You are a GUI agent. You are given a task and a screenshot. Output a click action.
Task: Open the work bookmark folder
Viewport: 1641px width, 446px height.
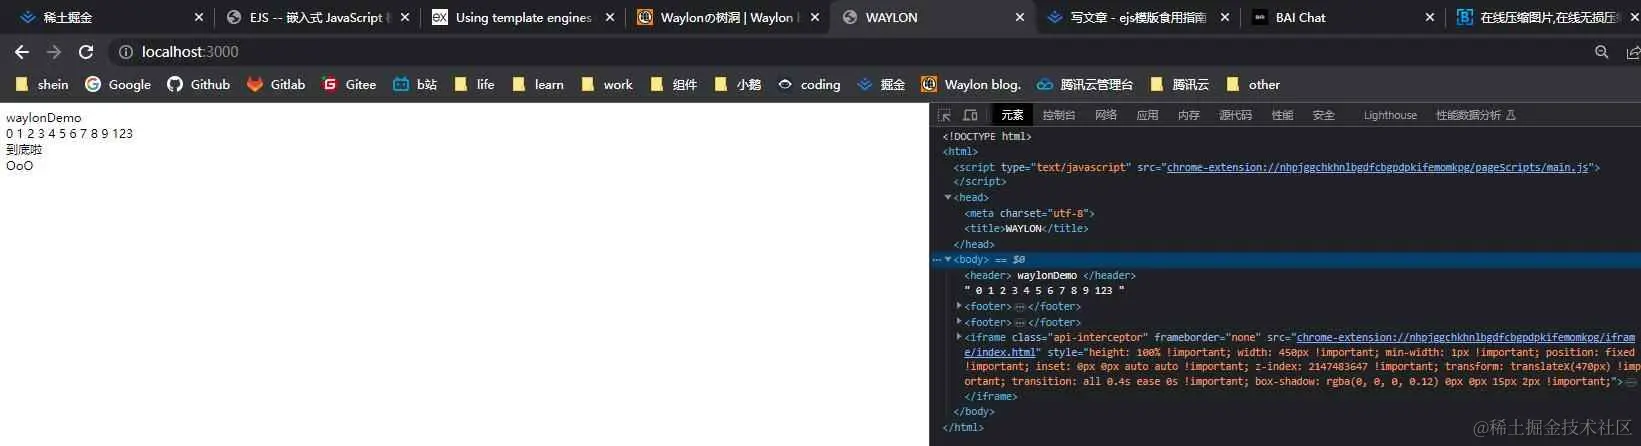(606, 85)
